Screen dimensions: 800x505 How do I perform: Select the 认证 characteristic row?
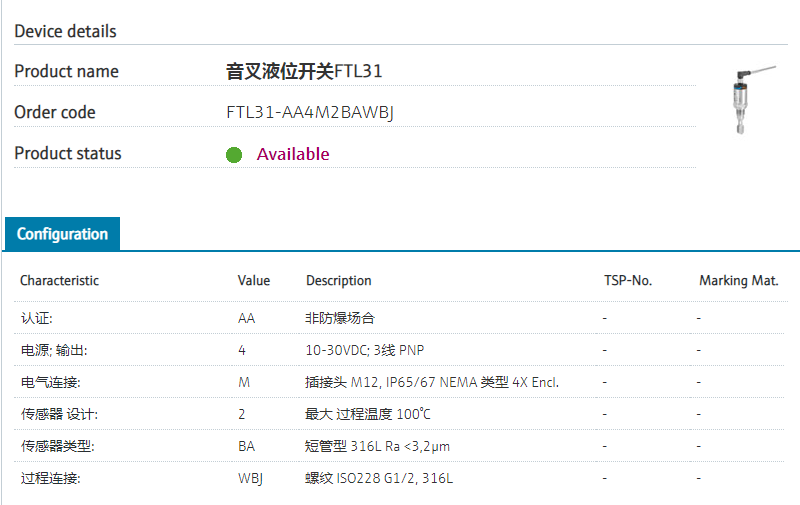[36, 318]
